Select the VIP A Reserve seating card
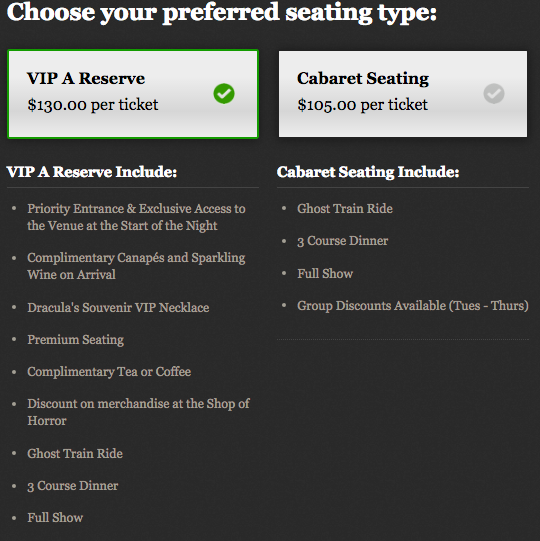Viewport: 540px width, 541px height. (133, 94)
